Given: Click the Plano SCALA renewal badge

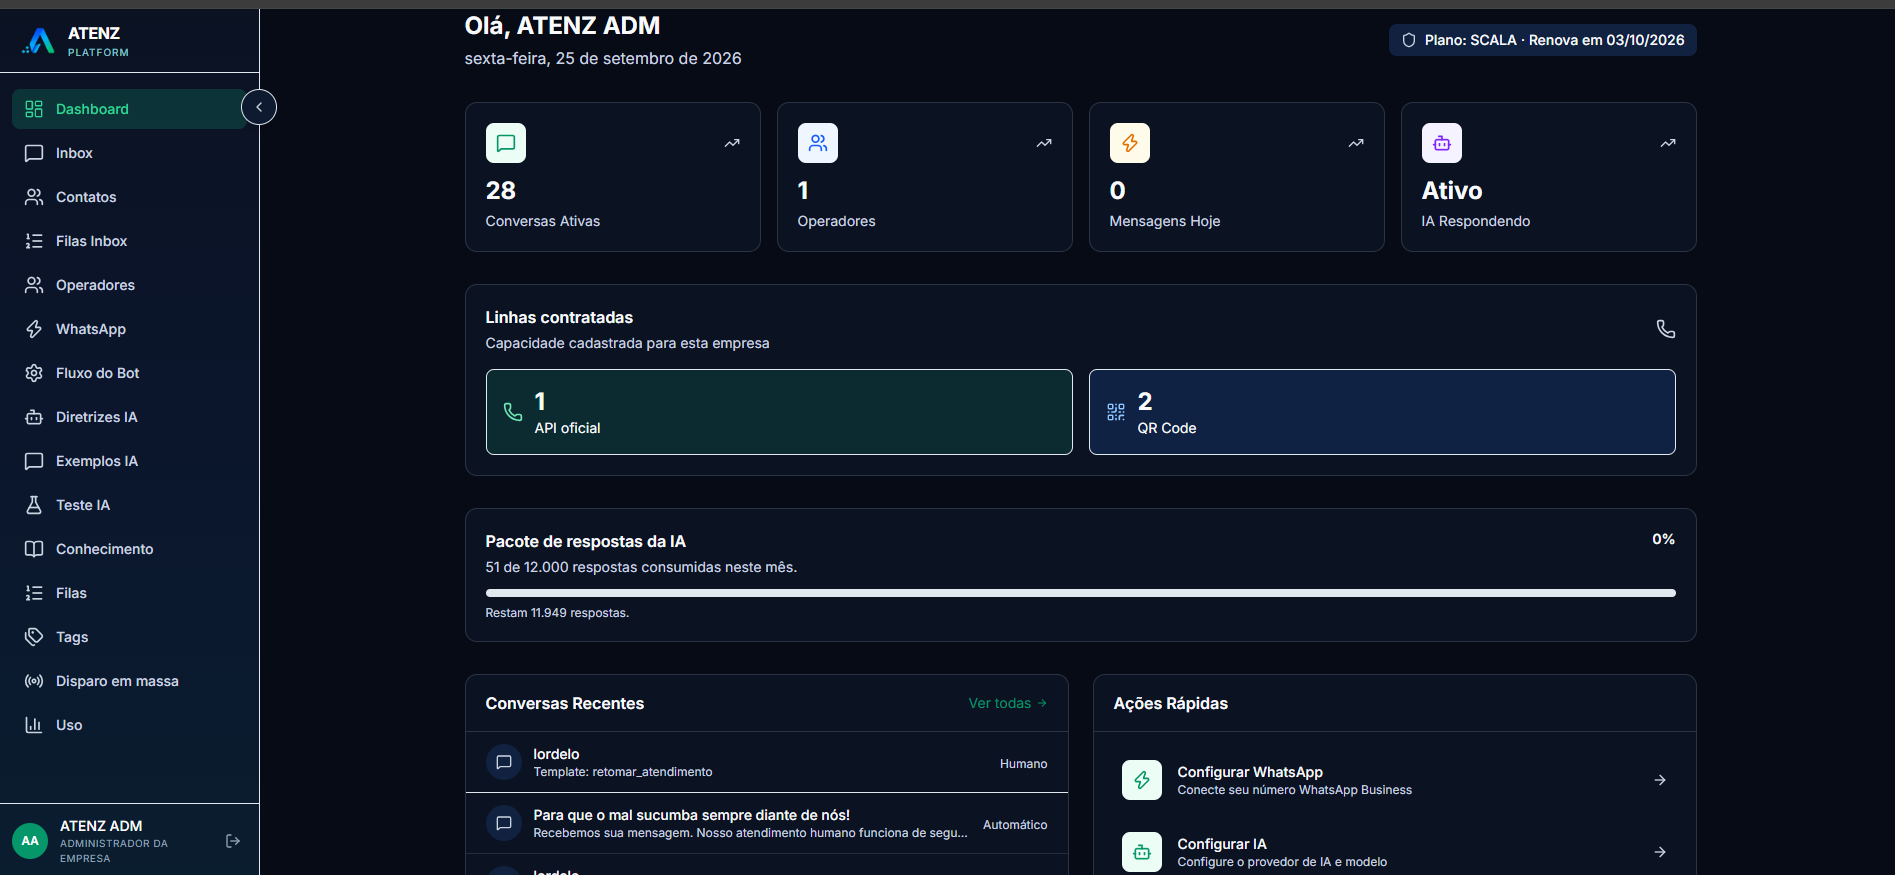Looking at the screenshot, I should click(x=1542, y=40).
